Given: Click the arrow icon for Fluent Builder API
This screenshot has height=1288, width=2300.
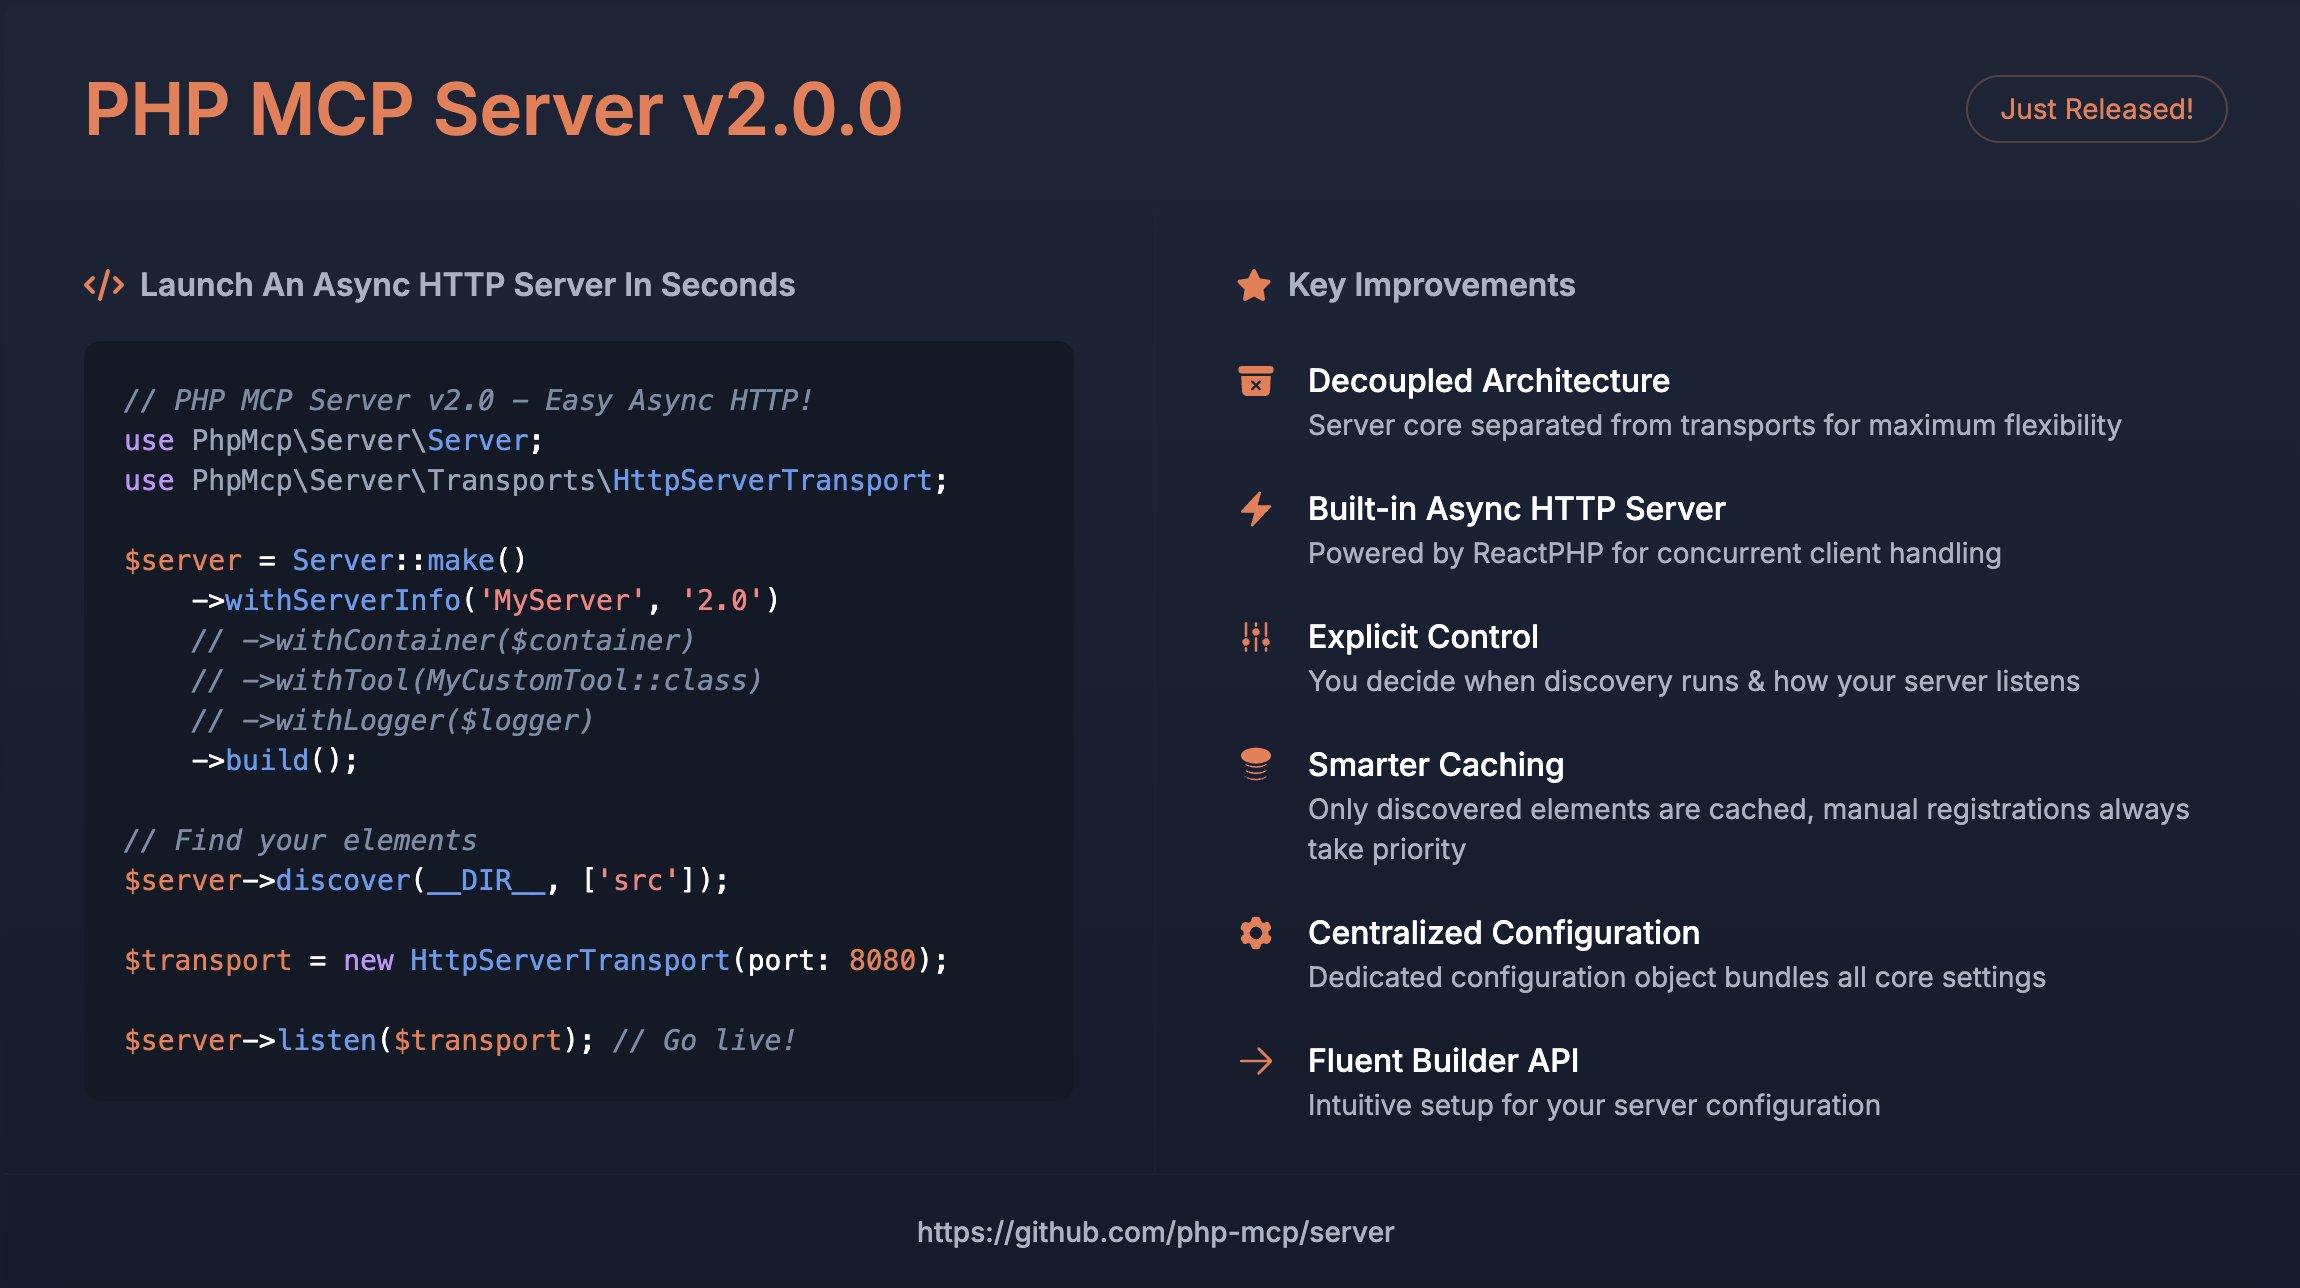Looking at the screenshot, I should (1256, 1061).
